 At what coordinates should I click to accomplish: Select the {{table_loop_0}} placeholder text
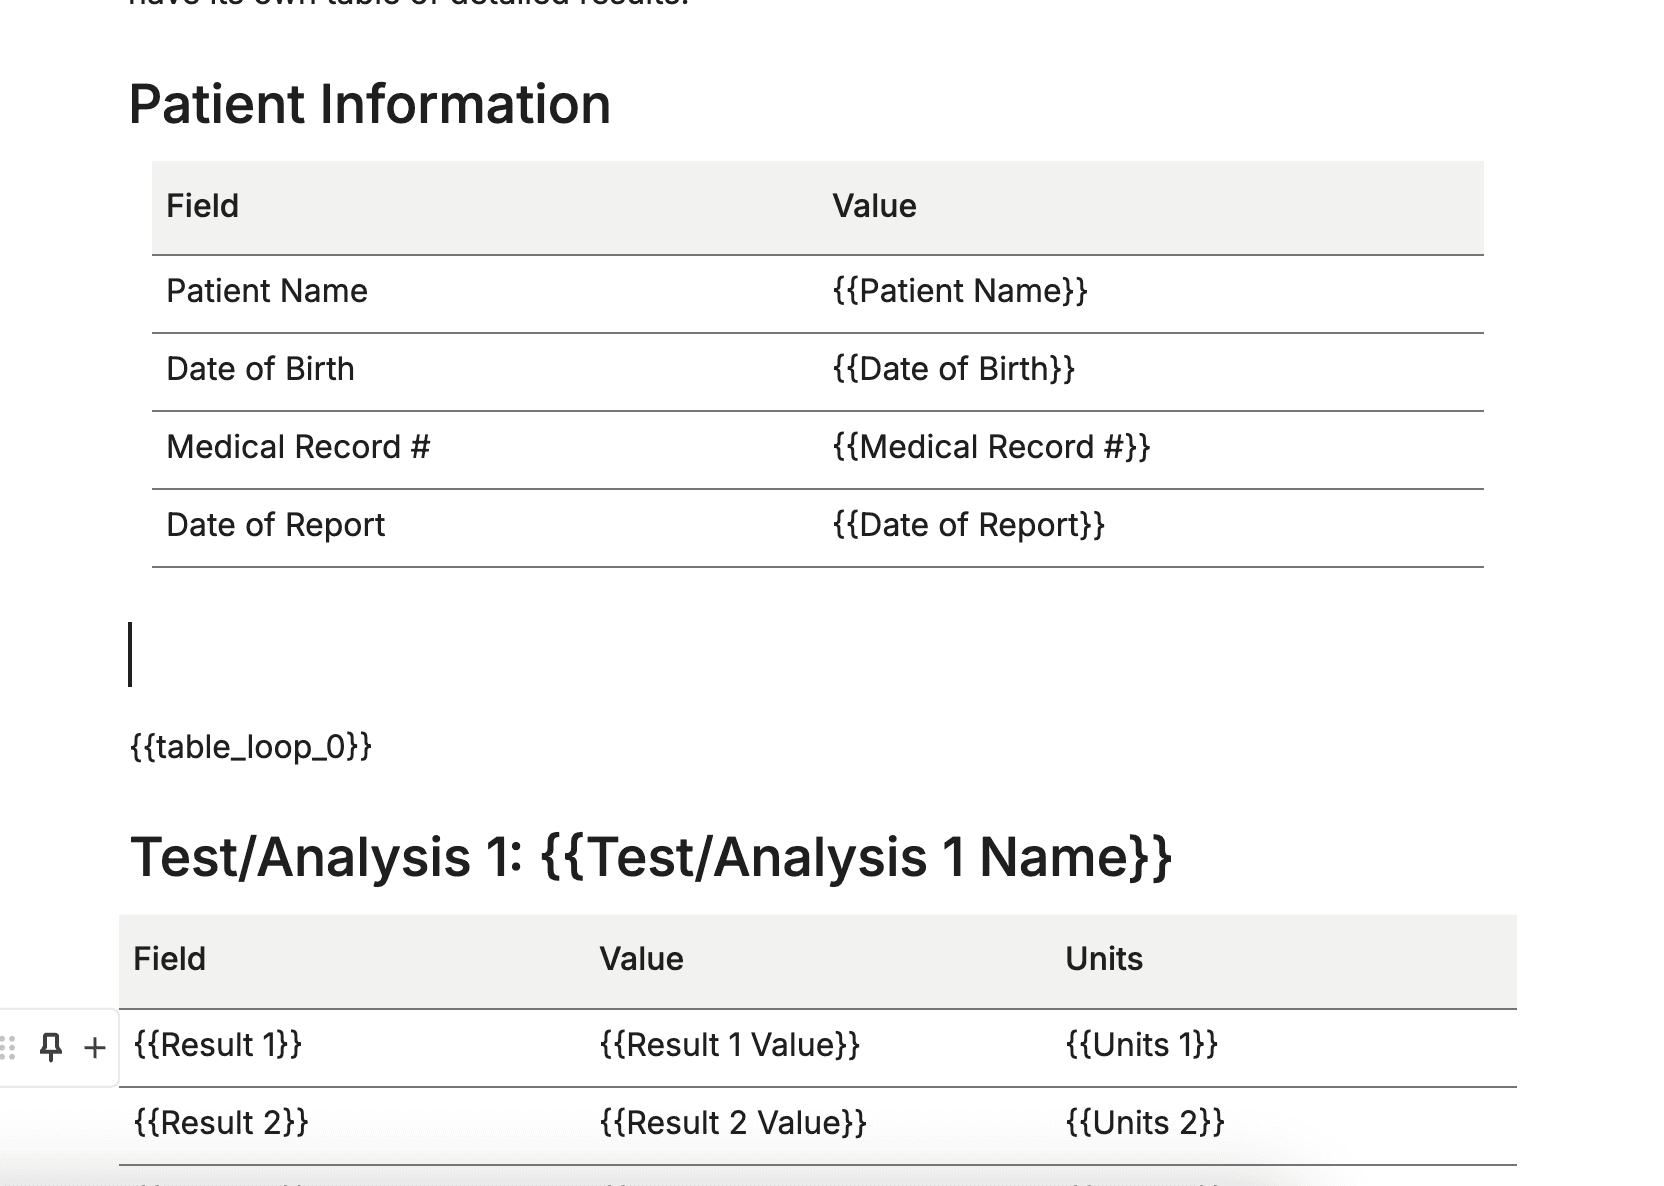pyautogui.click(x=249, y=745)
